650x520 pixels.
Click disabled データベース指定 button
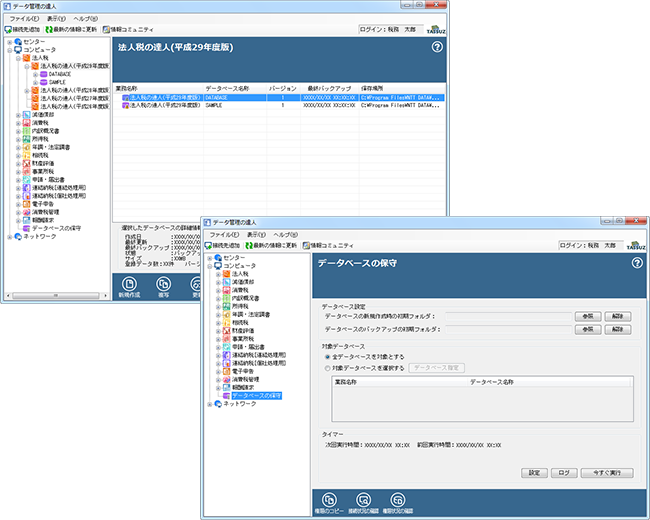coord(437,368)
